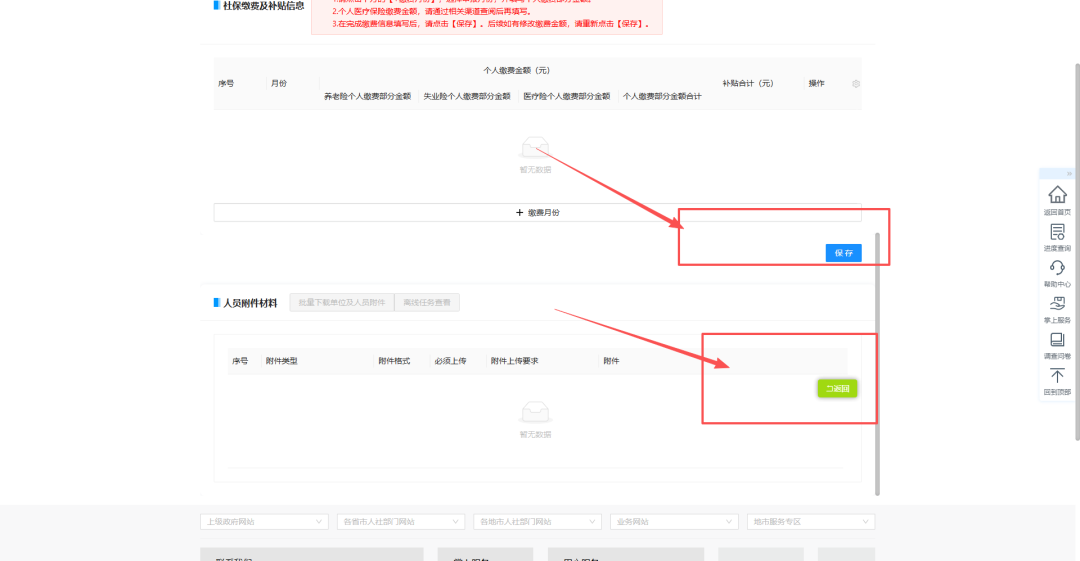The width and height of the screenshot is (1080, 561).
Task: Click 个人缴费金额（元） group header
Action: pyautogui.click(x=517, y=70)
